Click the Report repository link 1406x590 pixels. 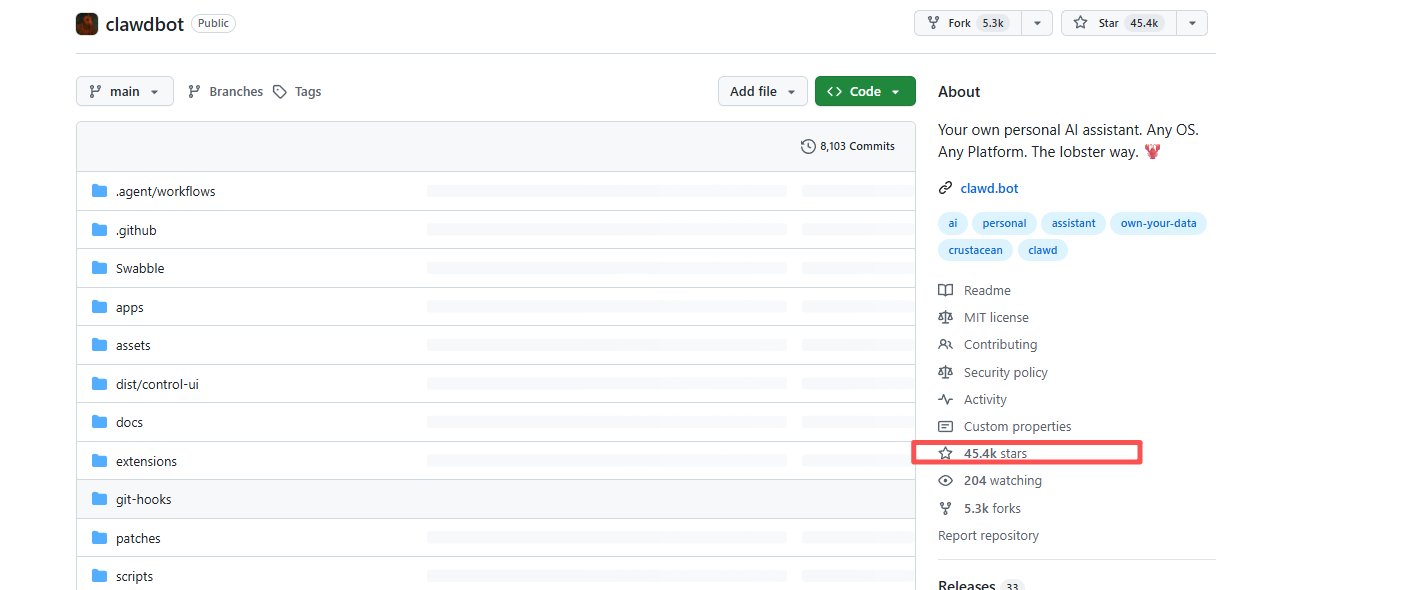(988, 535)
